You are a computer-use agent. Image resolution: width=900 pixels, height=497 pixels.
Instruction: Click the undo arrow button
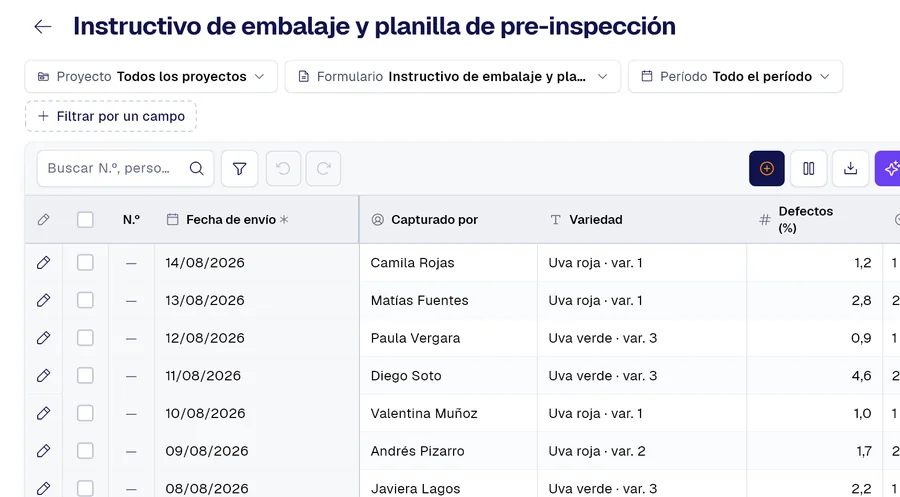click(283, 169)
